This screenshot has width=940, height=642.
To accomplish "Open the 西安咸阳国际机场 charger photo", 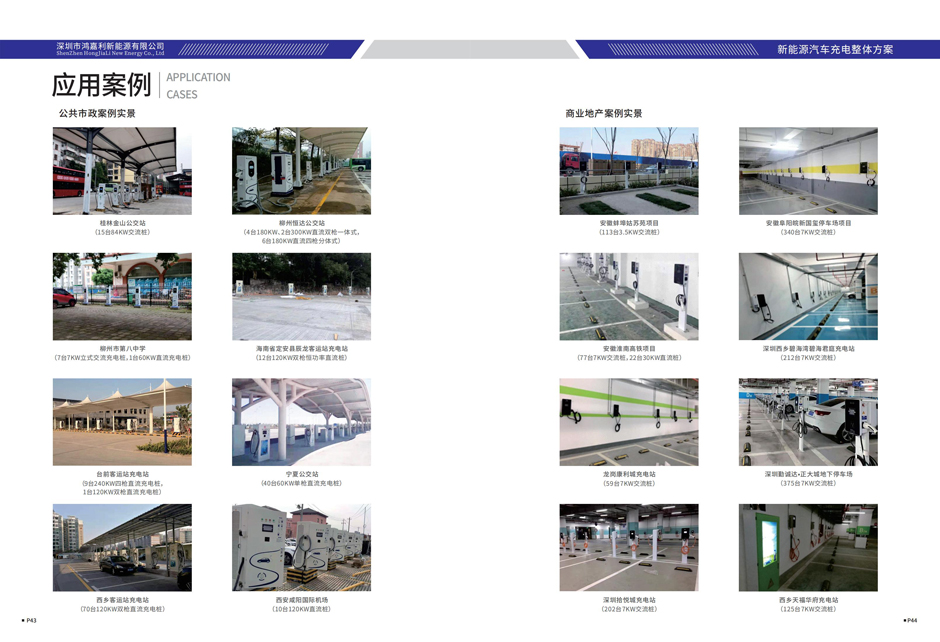I will (x=301, y=547).
